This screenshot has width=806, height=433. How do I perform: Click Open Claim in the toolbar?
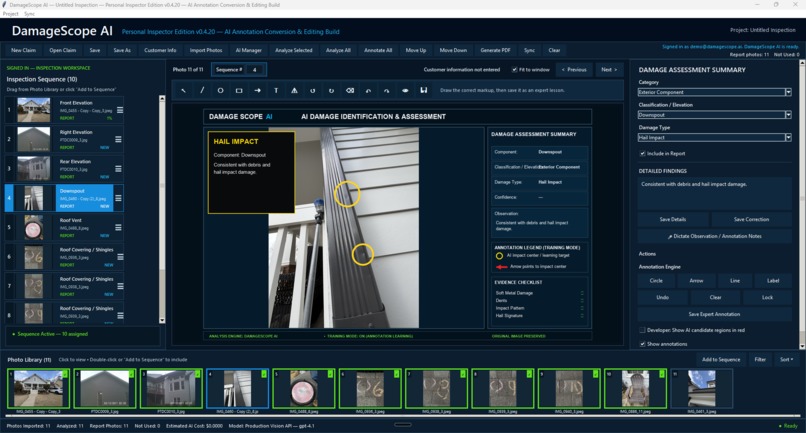click(63, 50)
